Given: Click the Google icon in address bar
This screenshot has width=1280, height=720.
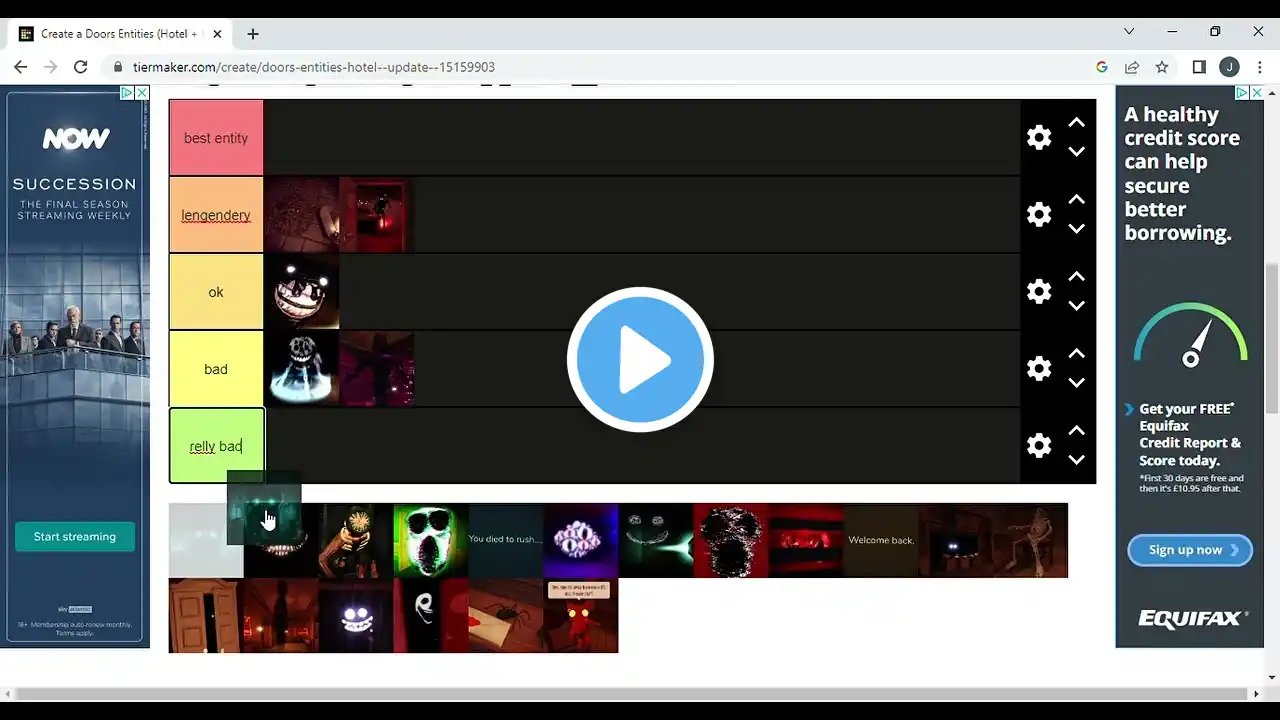Looking at the screenshot, I should [x=1102, y=67].
